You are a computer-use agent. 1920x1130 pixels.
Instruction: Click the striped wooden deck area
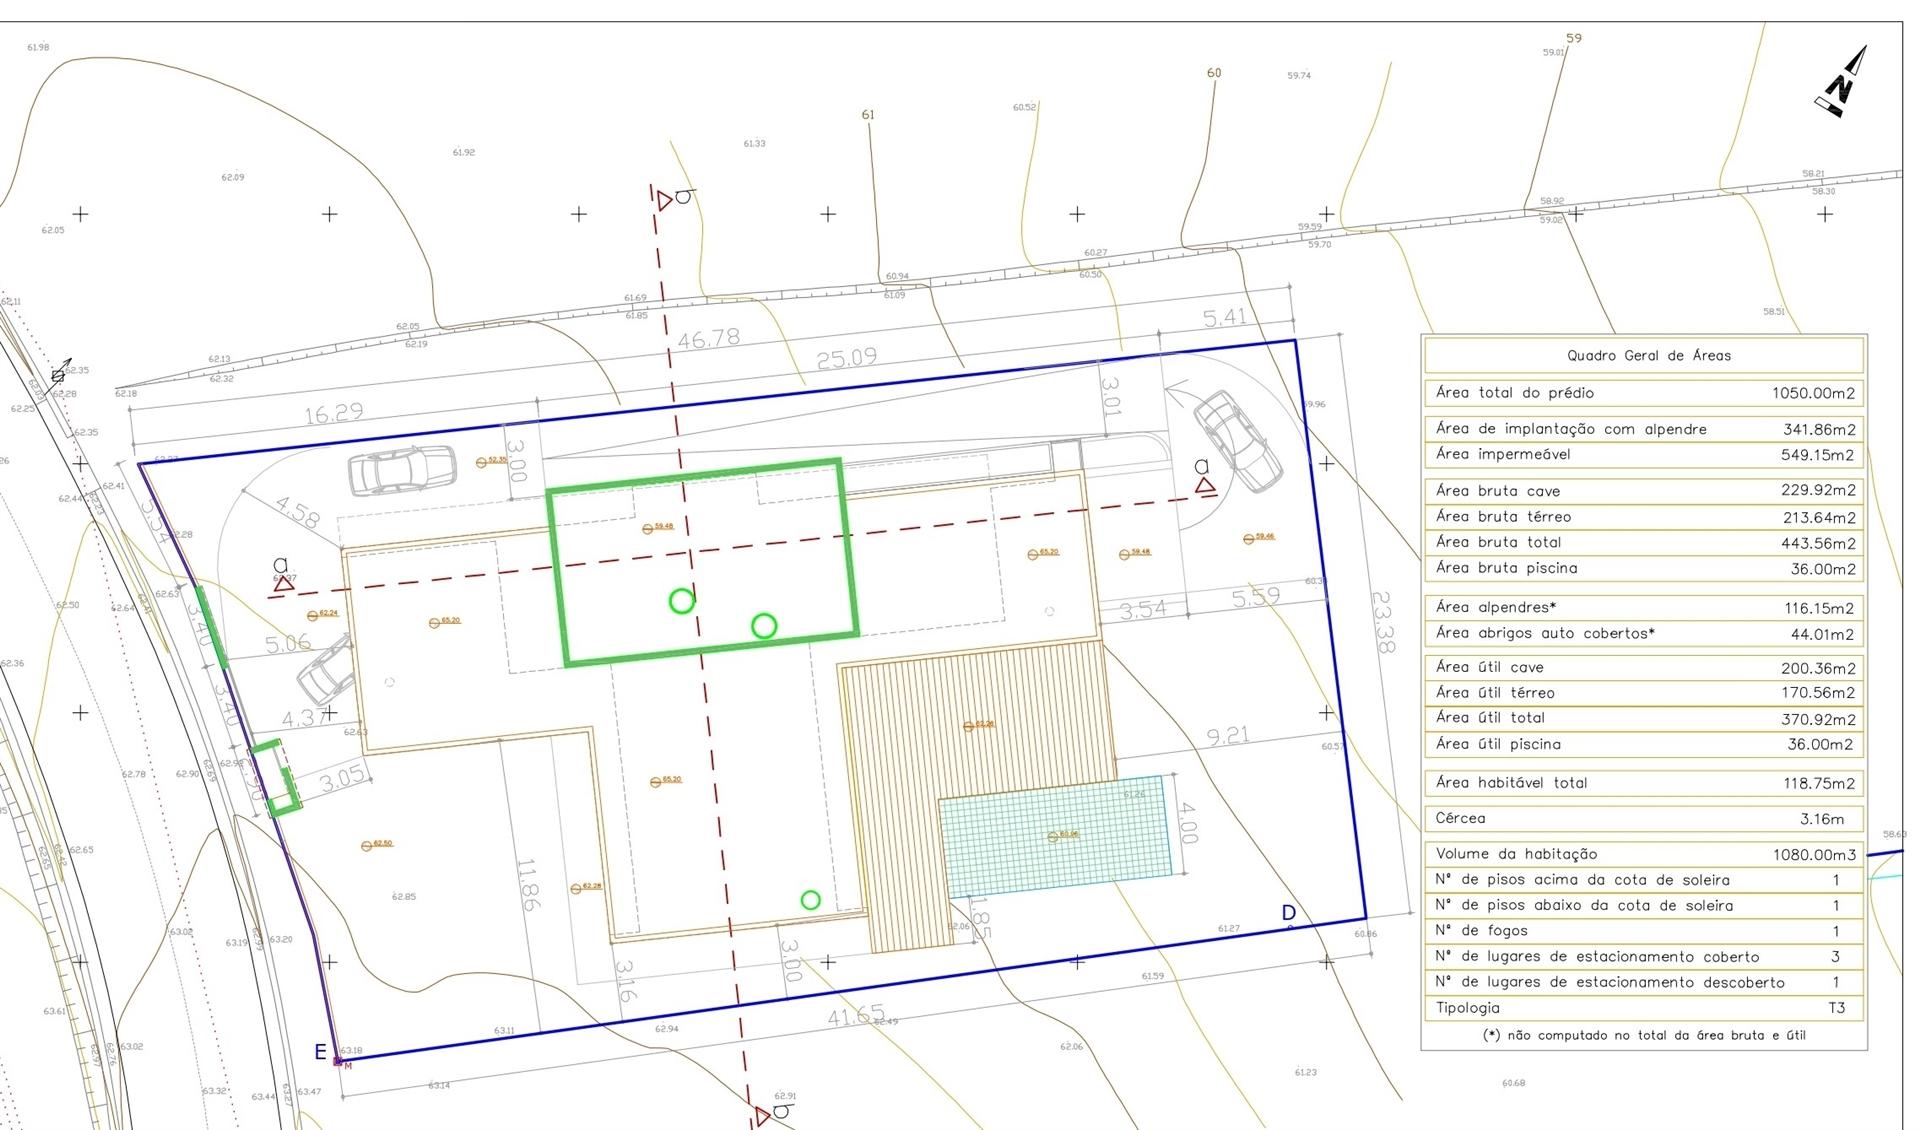(x=975, y=720)
